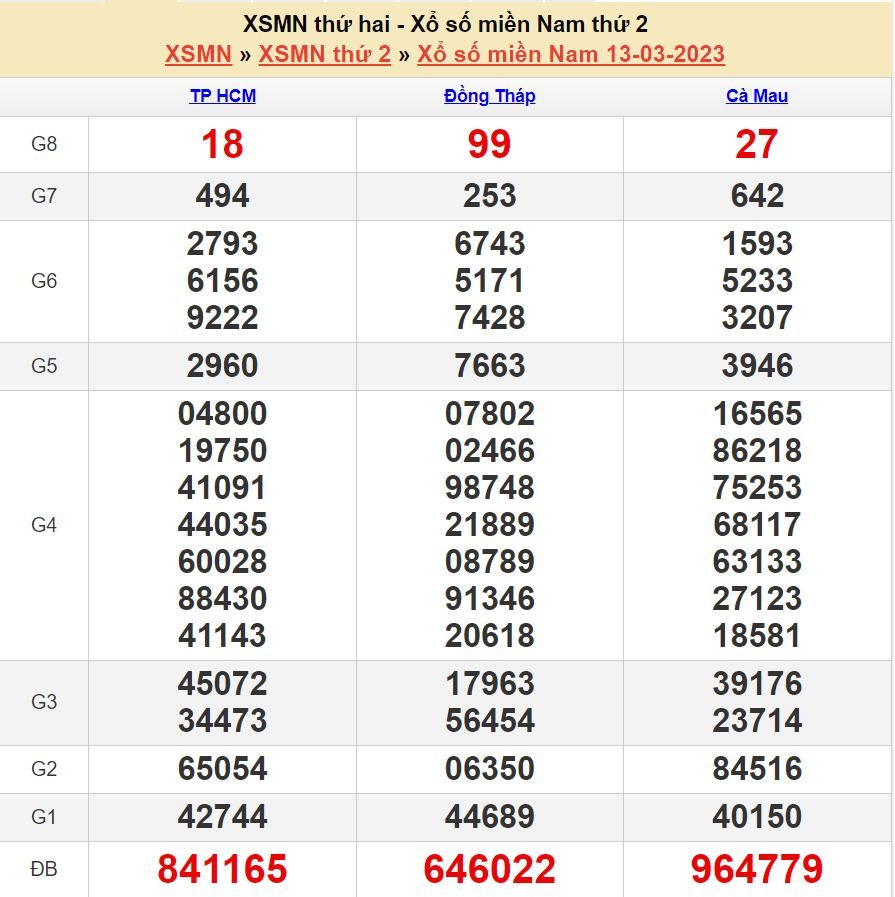Click the G4 number 07802

[x=490, y=414]
